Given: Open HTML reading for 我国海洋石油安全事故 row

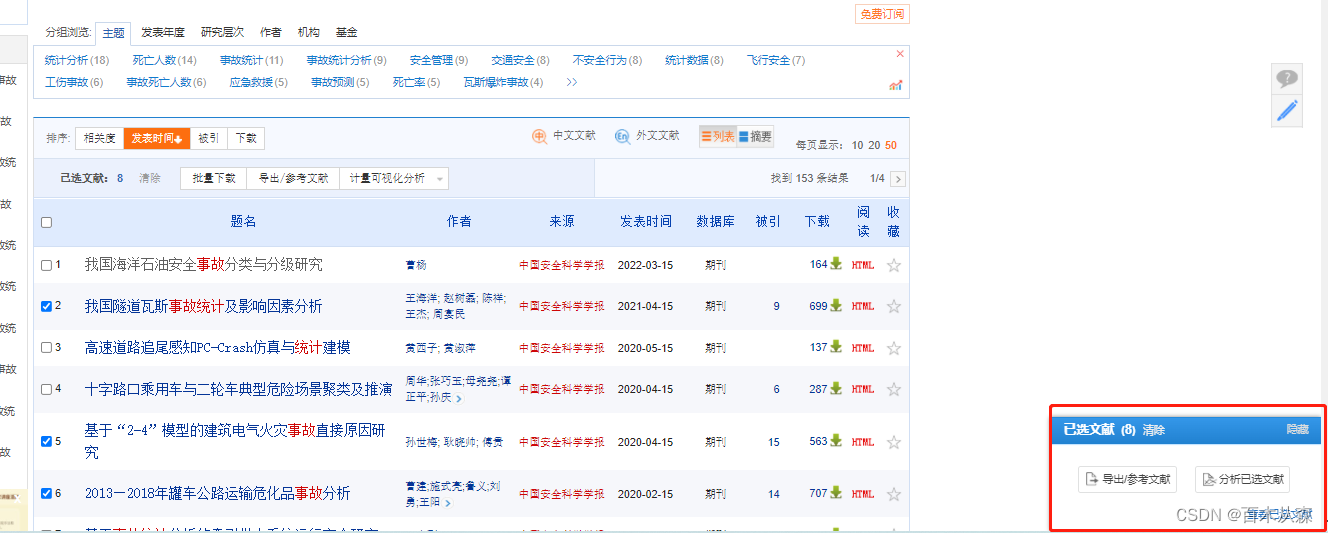Looking at the screenshot, I should [863, 265].
